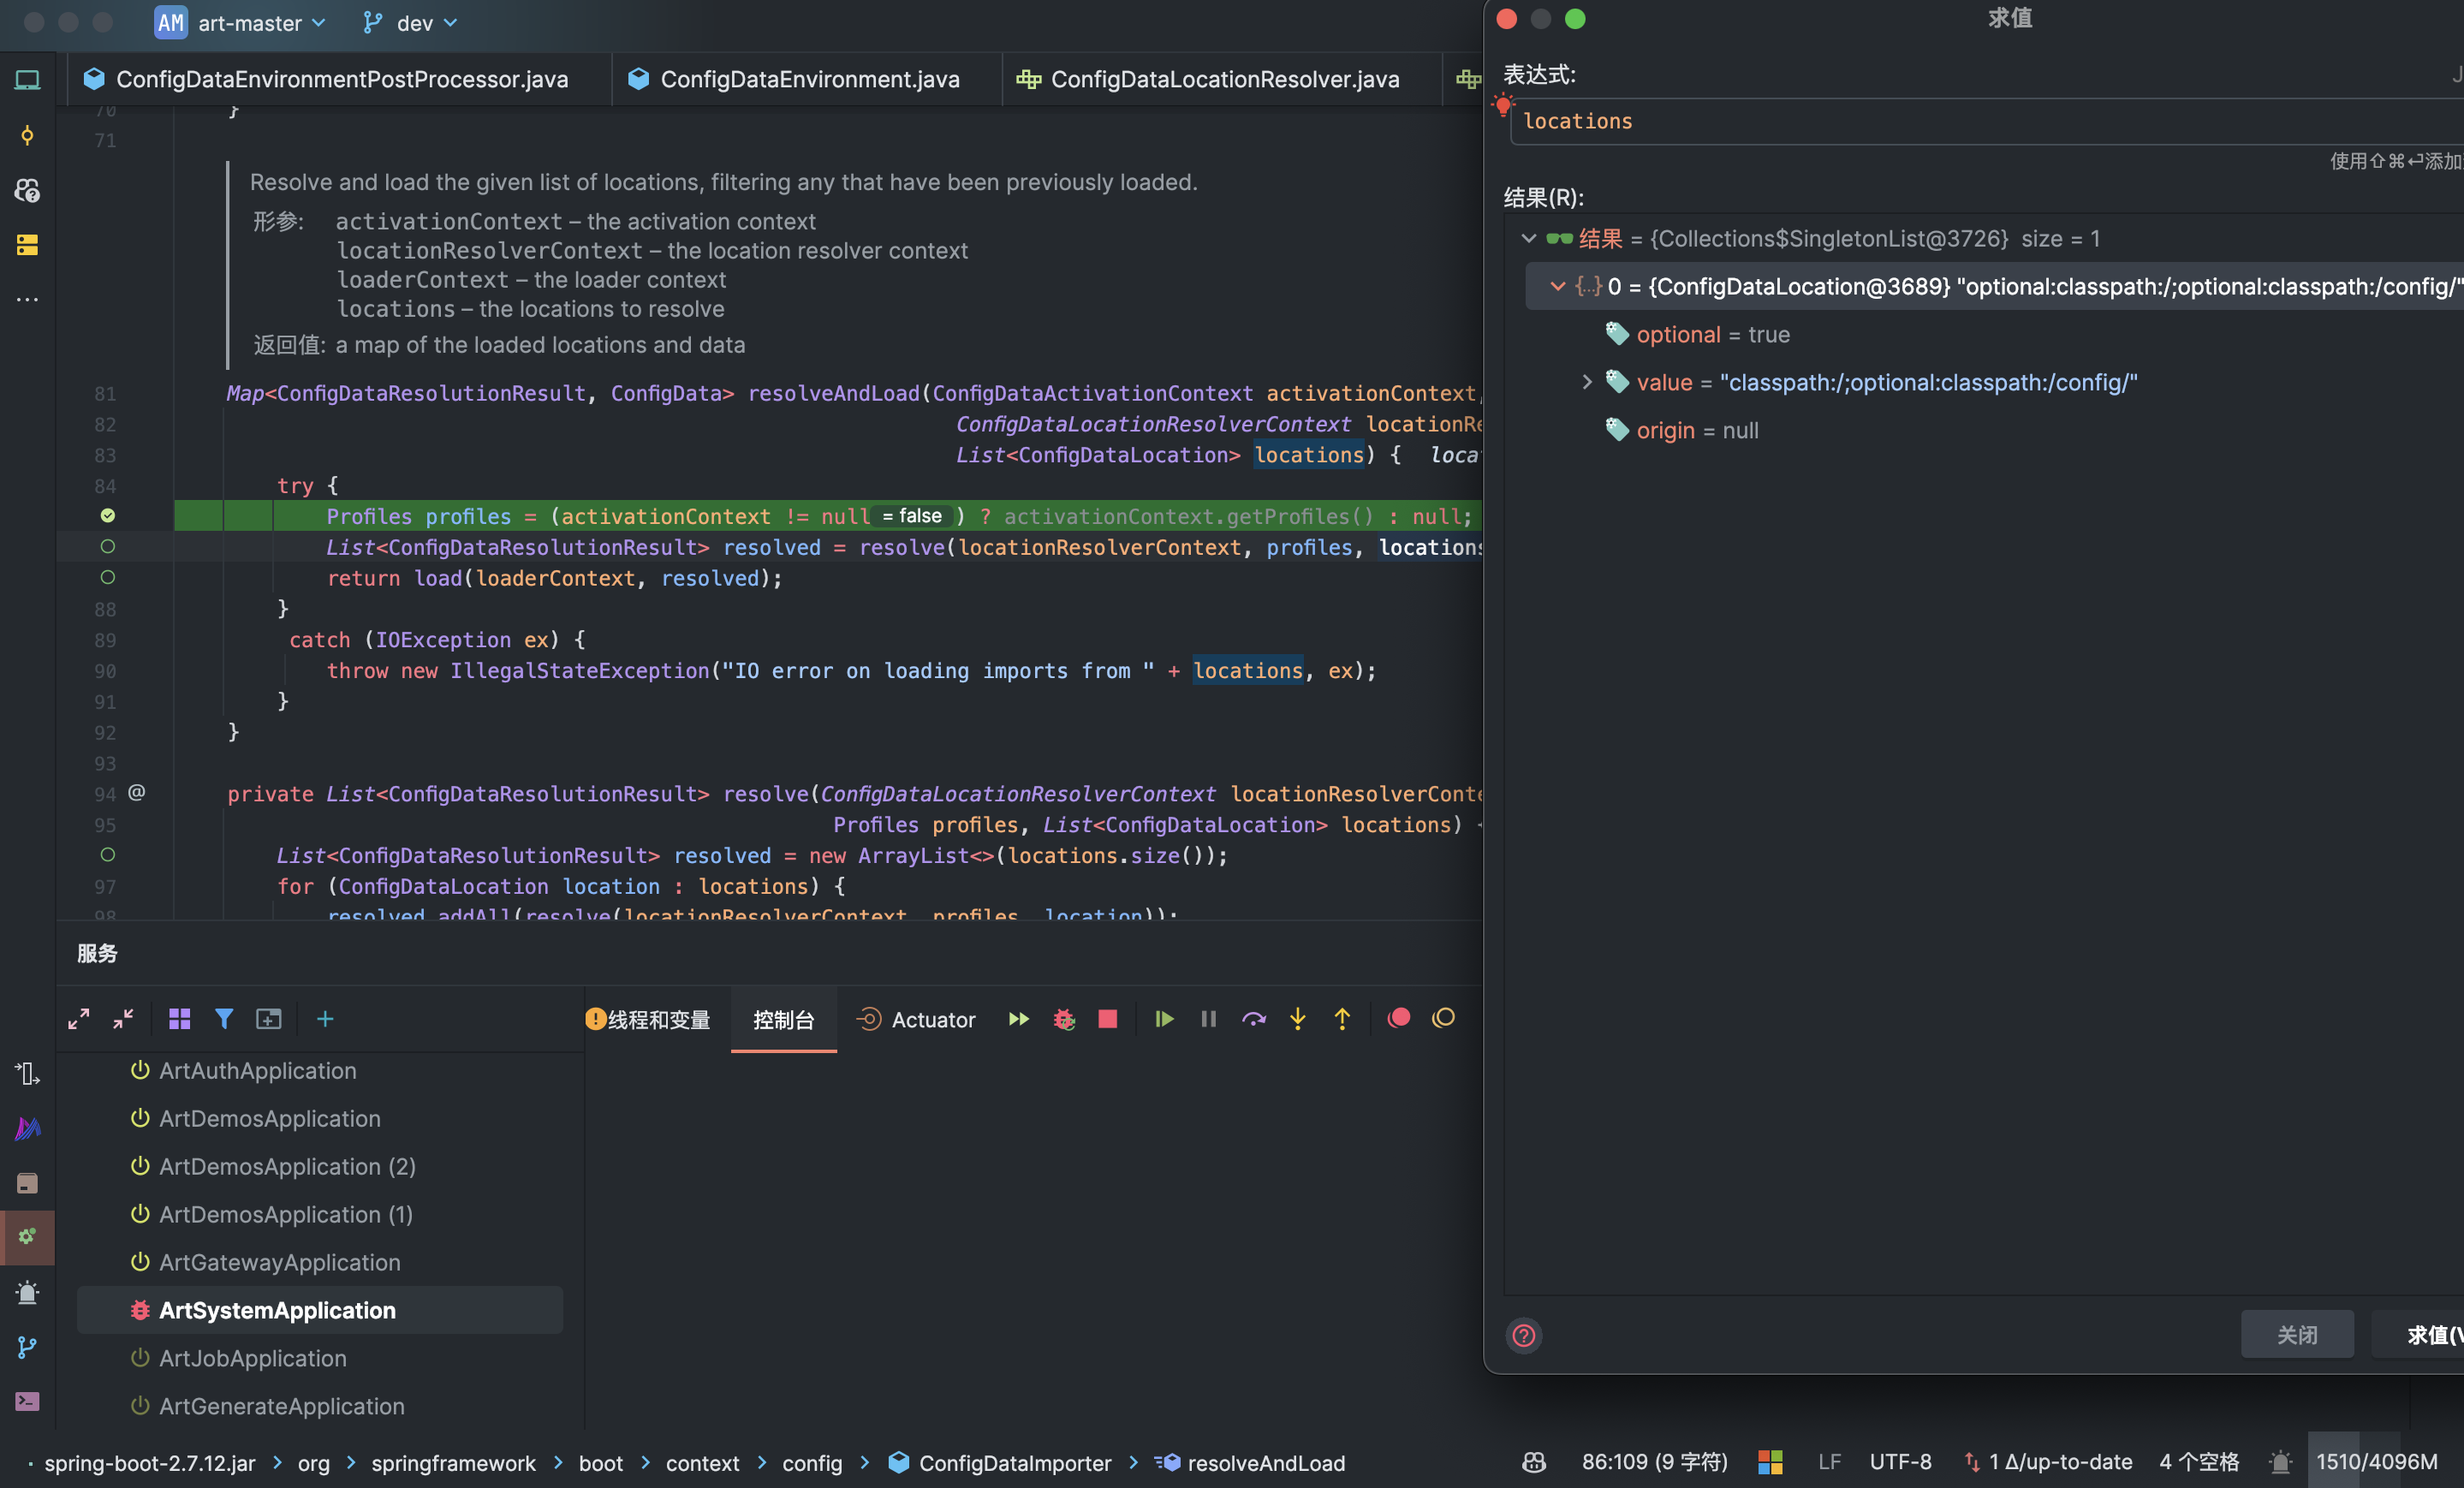Toggle the breakpoint on highlighted Profiles line

coord(108,516)
